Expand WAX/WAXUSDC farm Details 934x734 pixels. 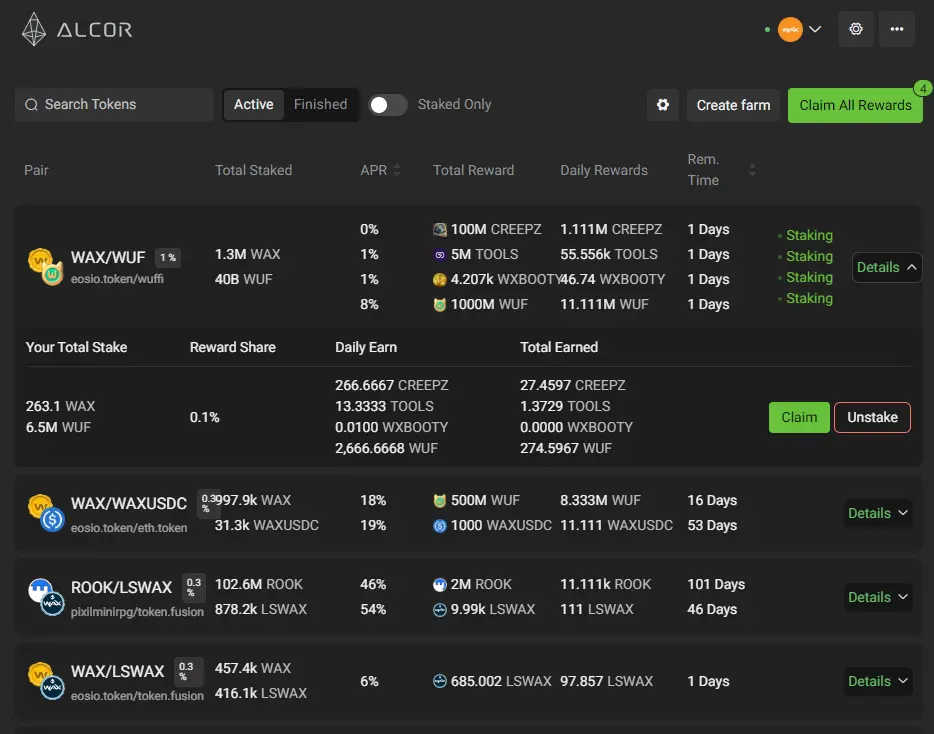pos(878,513)
